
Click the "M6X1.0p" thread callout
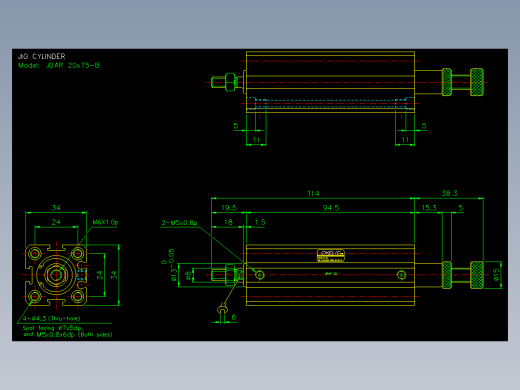point(105,222)
